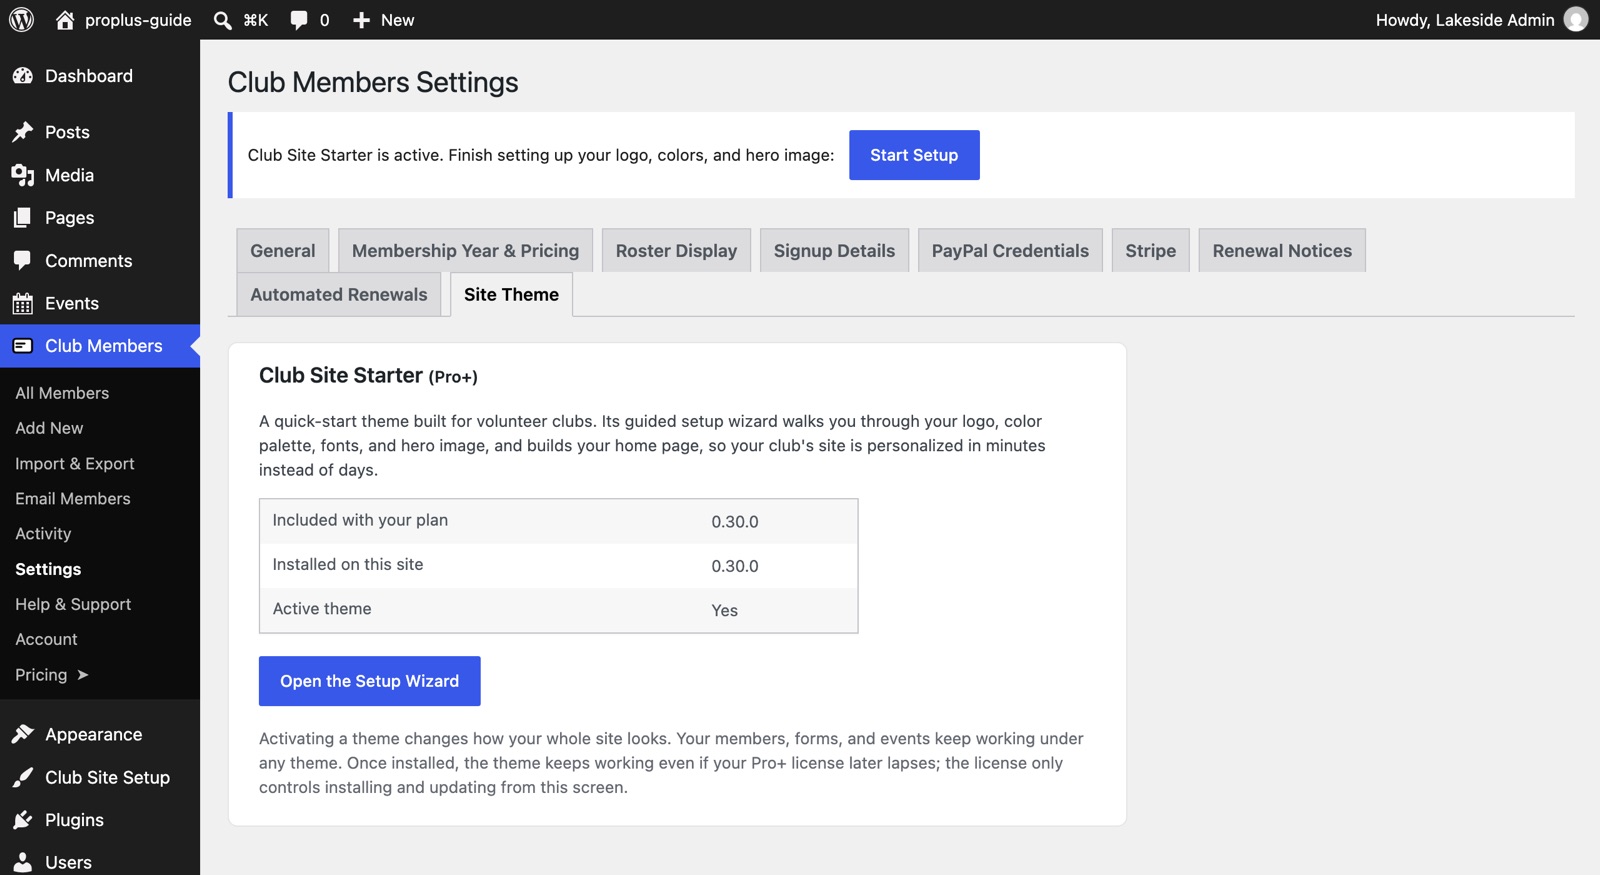Screen dimensions: 1600x875
Task: Click the Installed on this site row label
Action: (x=348, y=565)
